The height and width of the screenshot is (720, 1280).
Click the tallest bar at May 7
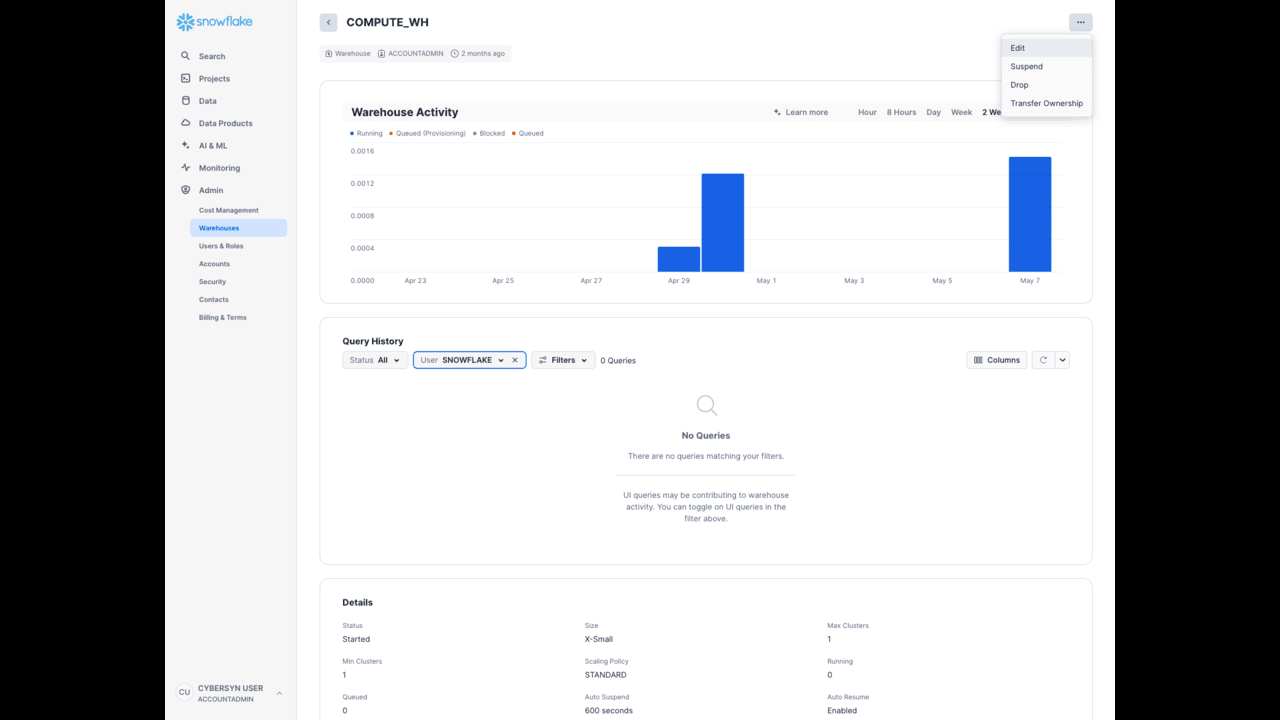[1030, 214]
